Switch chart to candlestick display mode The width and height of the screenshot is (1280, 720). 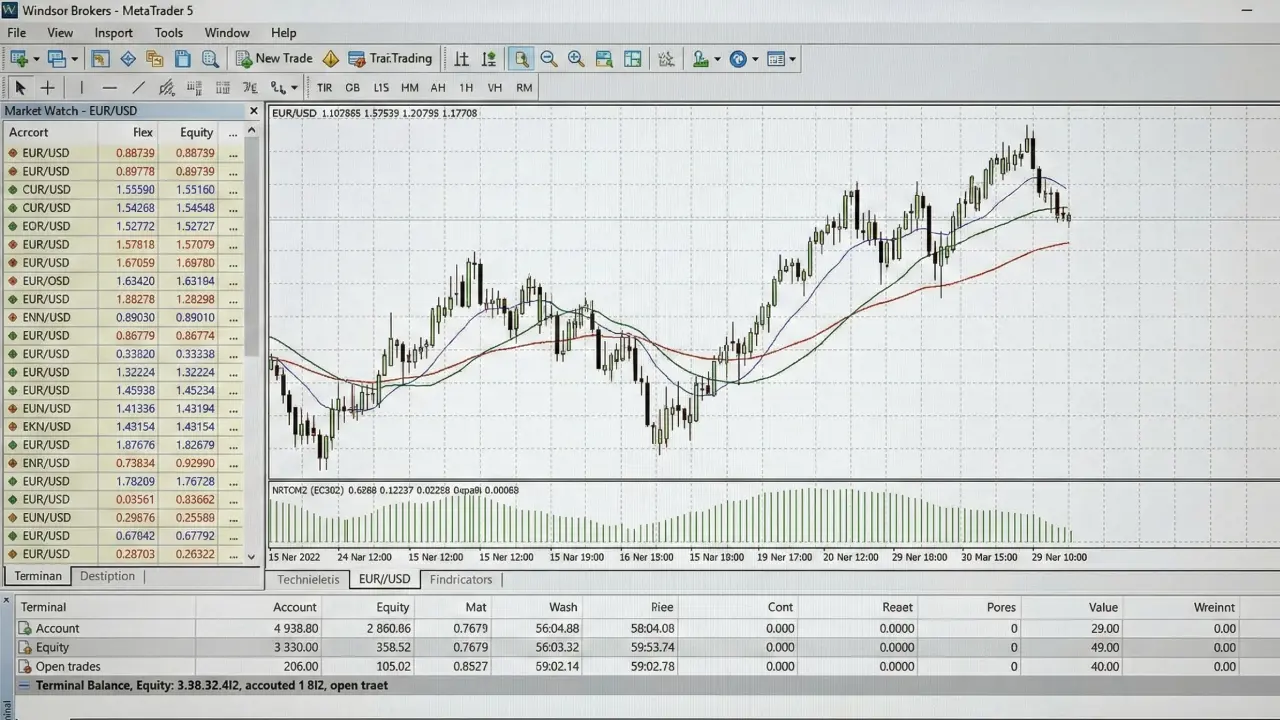coord(489,58)
